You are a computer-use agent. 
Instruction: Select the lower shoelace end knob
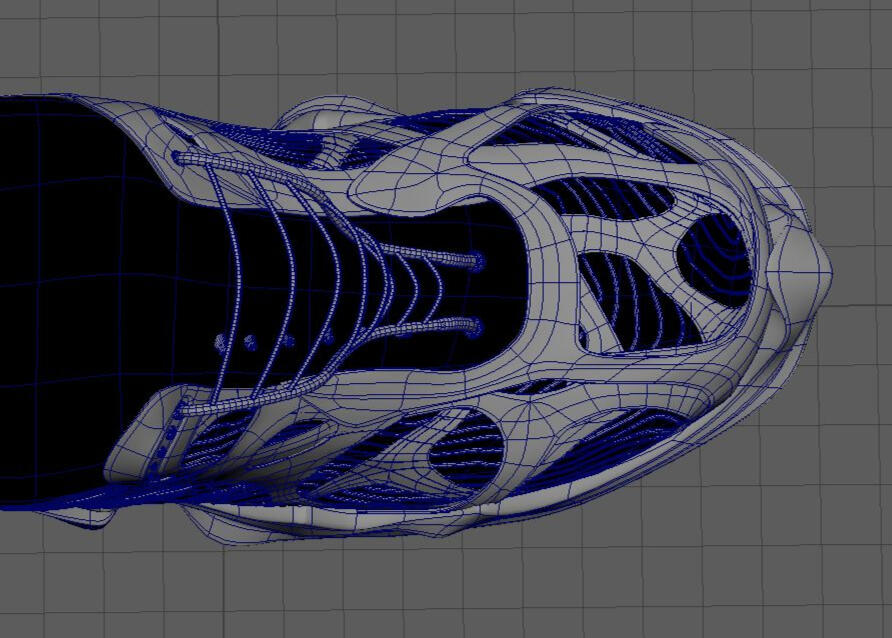tap(474, 326)
